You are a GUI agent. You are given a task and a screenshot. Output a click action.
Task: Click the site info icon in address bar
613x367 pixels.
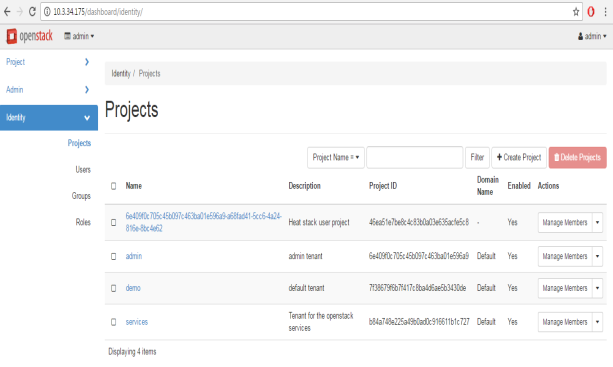(47, 12)
